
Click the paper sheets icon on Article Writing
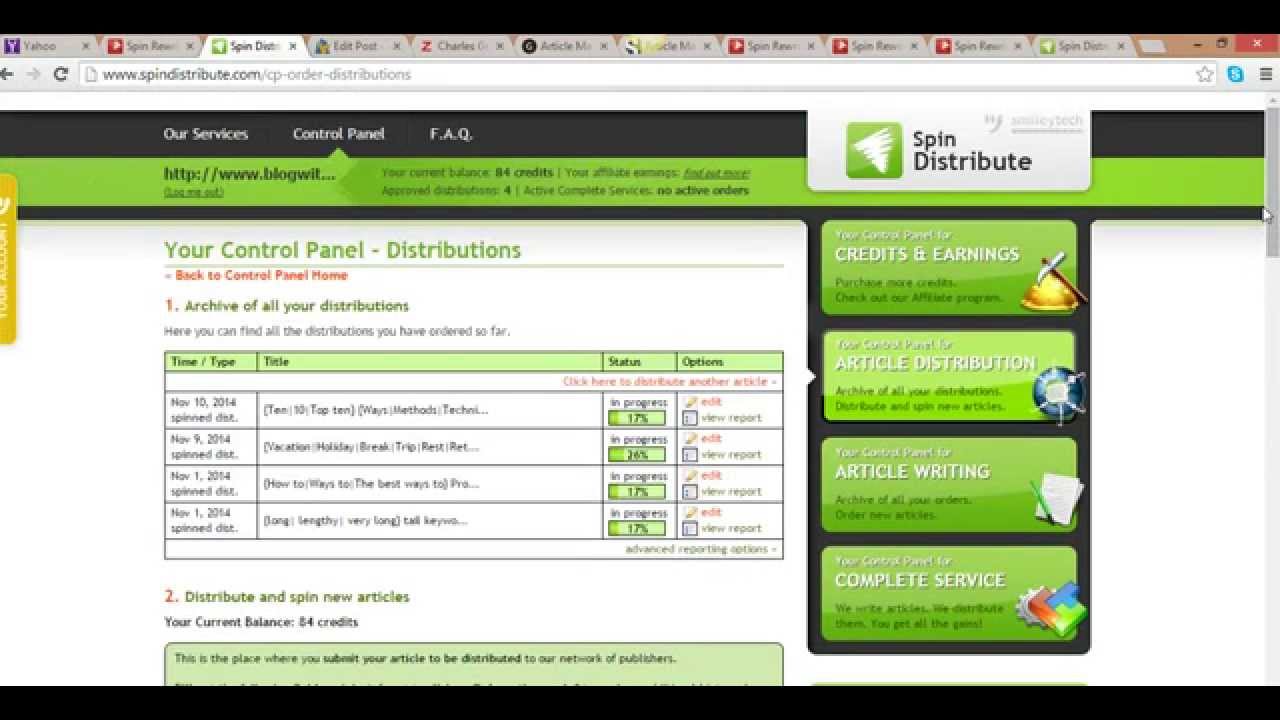click(1056, 499)
